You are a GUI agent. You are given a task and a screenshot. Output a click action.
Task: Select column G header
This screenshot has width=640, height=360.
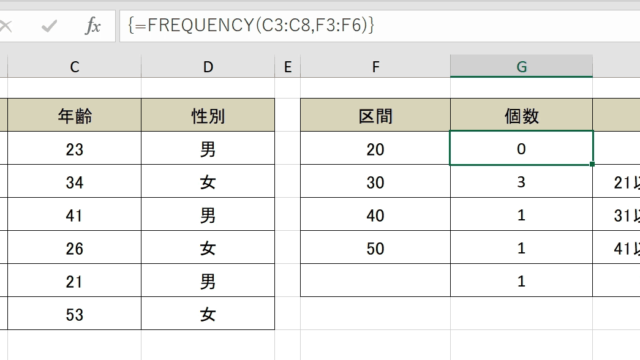tap(522, 66)
